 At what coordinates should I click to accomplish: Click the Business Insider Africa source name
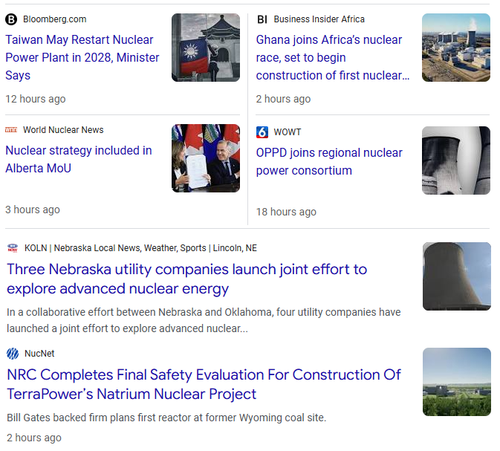tap(319, 19)
